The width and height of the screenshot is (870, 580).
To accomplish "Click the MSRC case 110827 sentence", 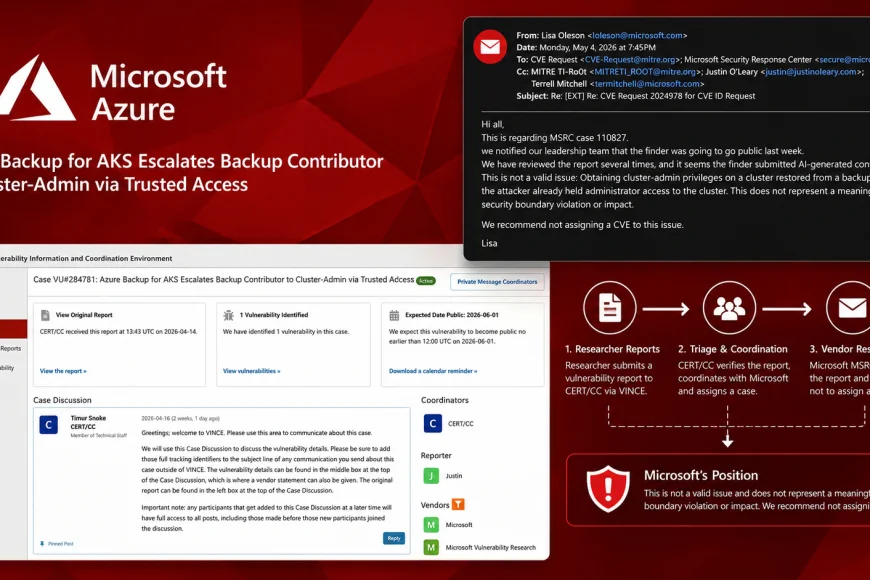I will point(555,138).
